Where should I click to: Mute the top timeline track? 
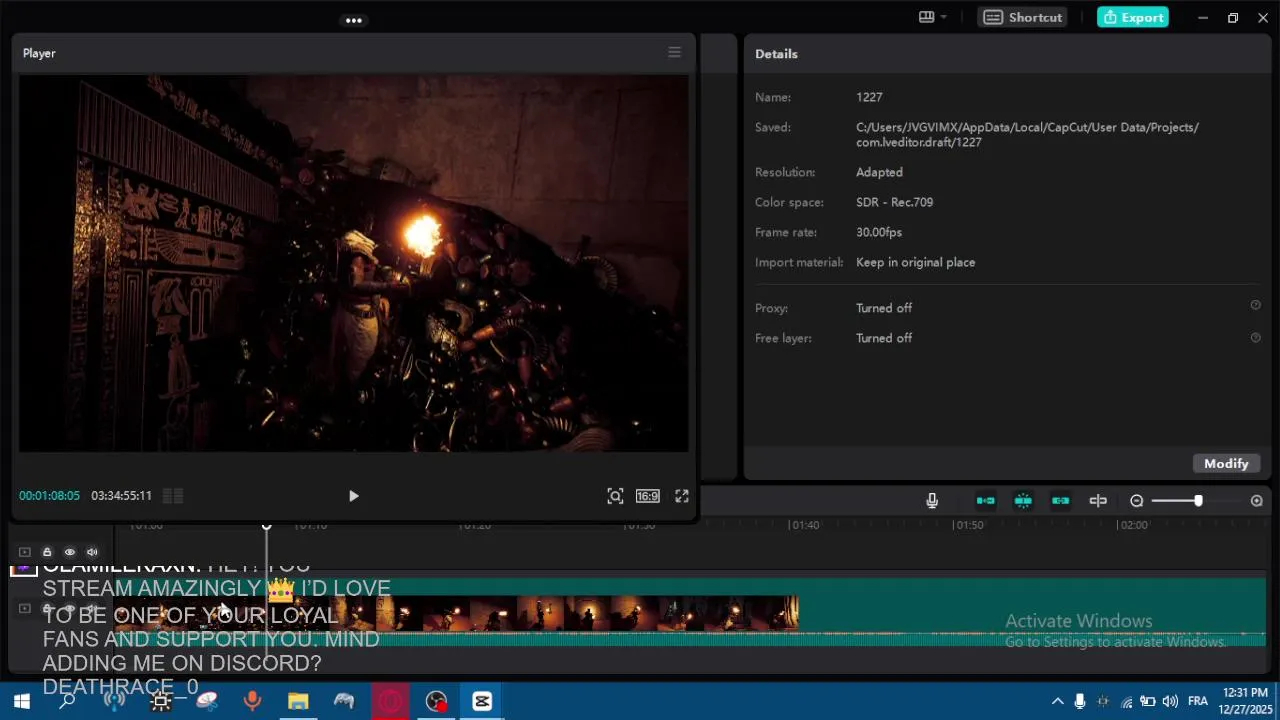(x=92, y=552)
